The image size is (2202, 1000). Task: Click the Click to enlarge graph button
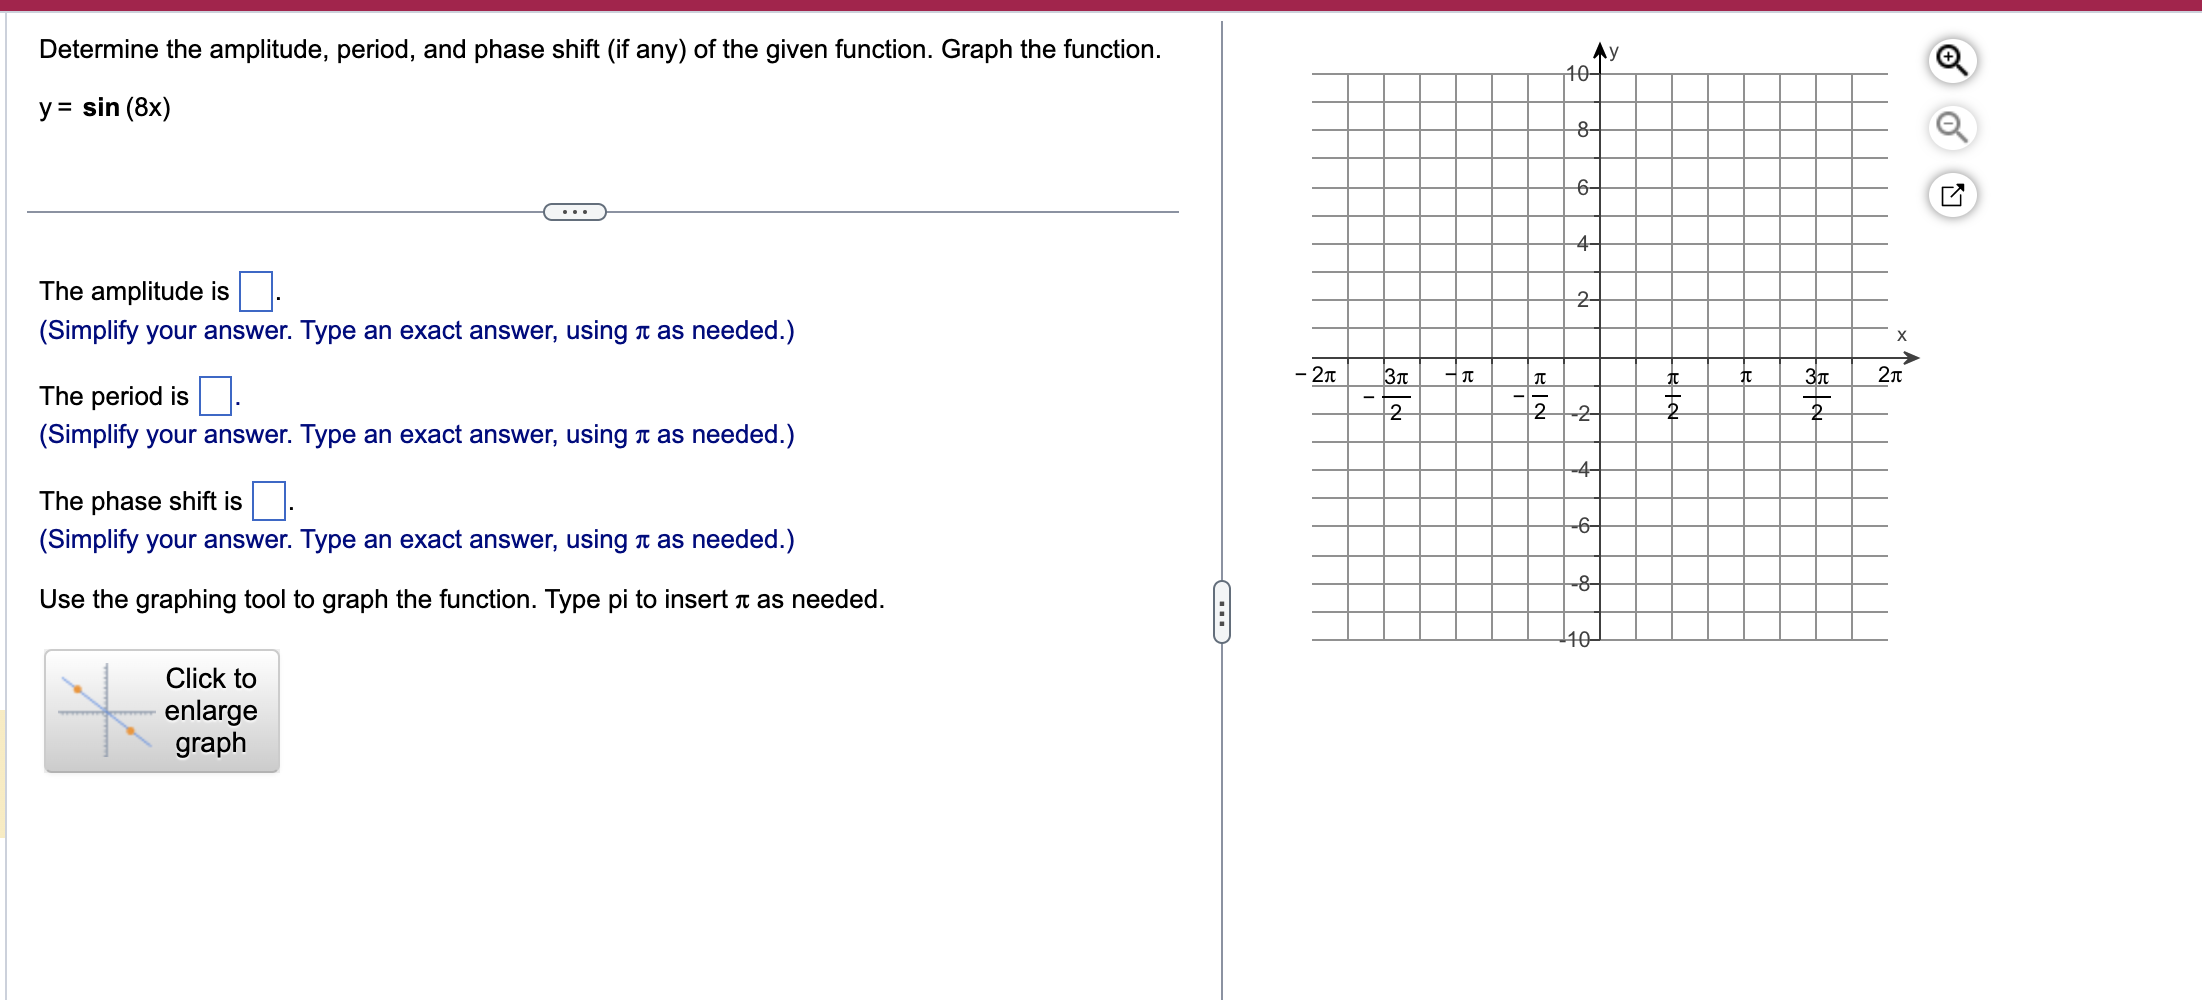161,711
